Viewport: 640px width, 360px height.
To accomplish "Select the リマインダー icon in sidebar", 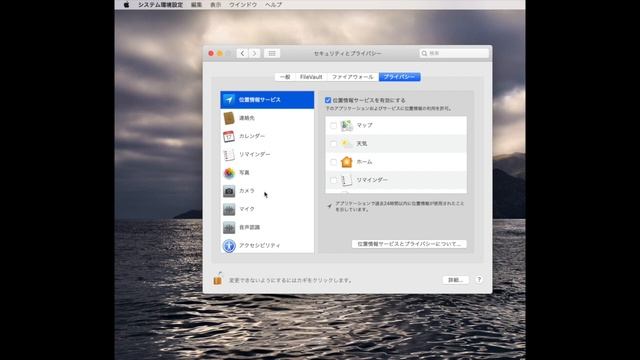I will tap(229, 155).
